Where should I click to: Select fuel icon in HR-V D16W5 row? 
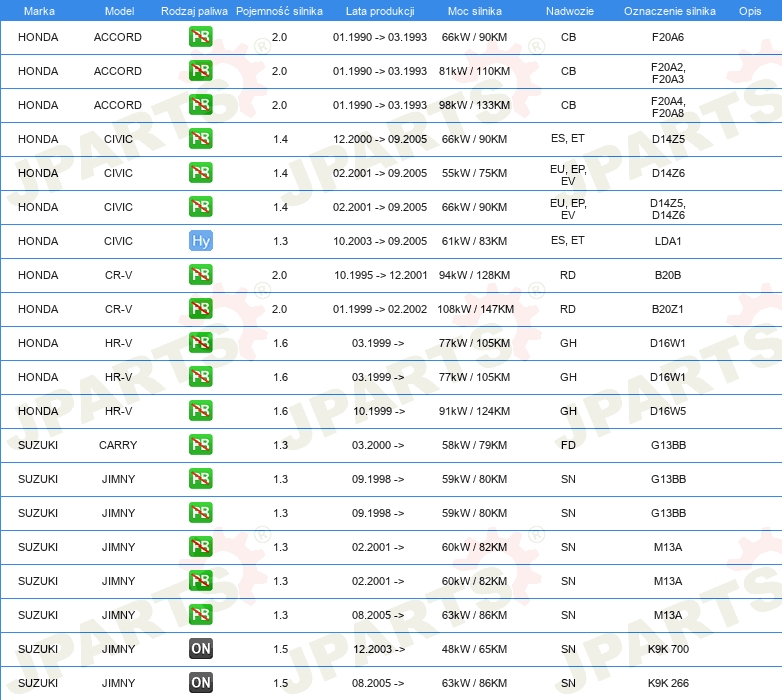pyautogui.click(x=200, y=411)
